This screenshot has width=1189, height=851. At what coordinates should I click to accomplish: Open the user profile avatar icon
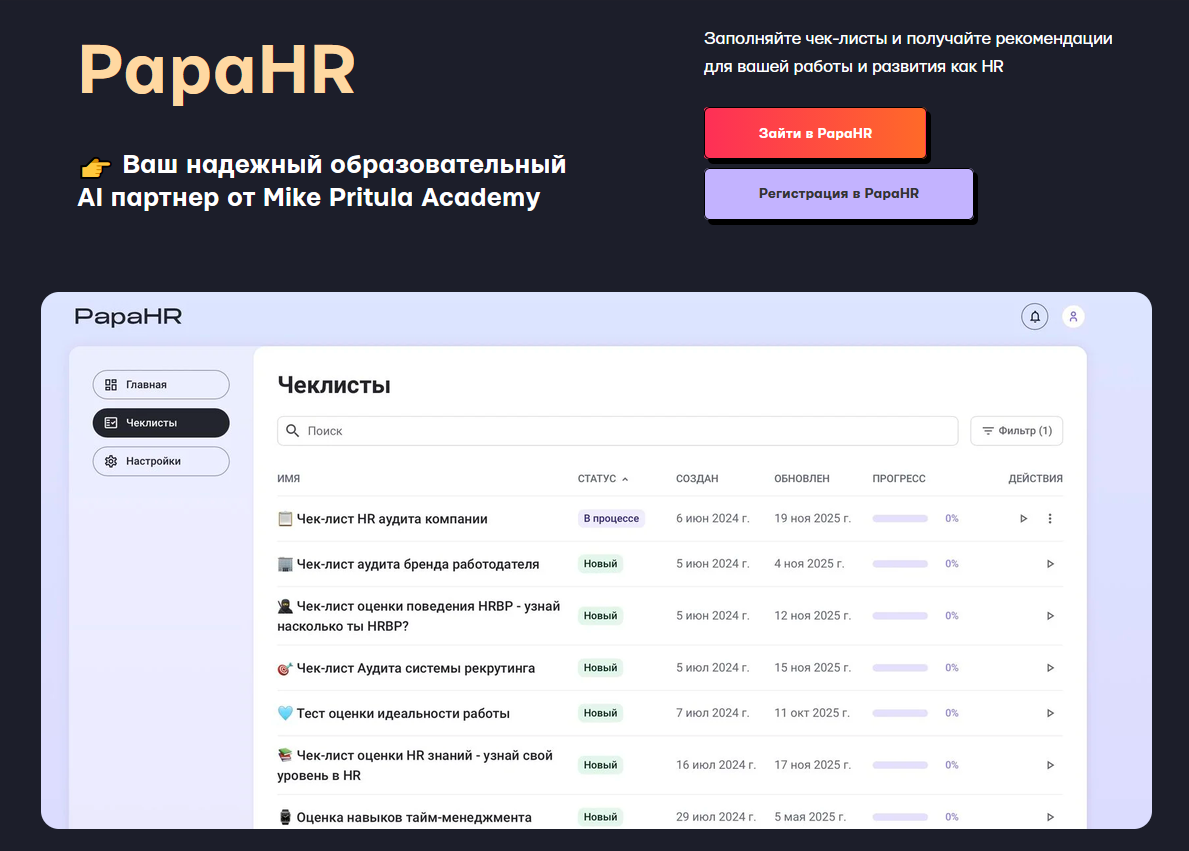click(x=1073, y=316)
